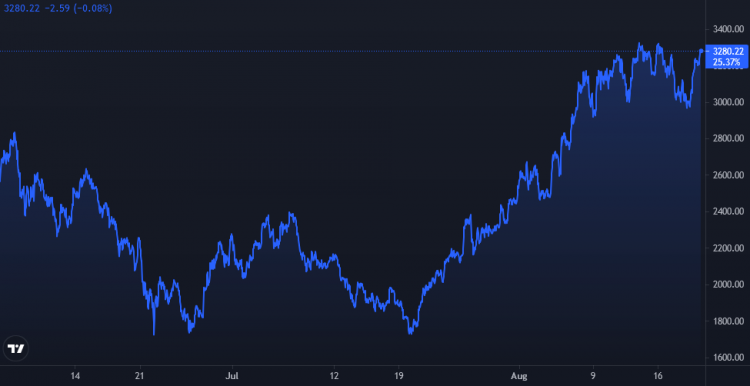Click the 3000.00 price axis label
The image size is (750, 386).
(x=728, y=102)
